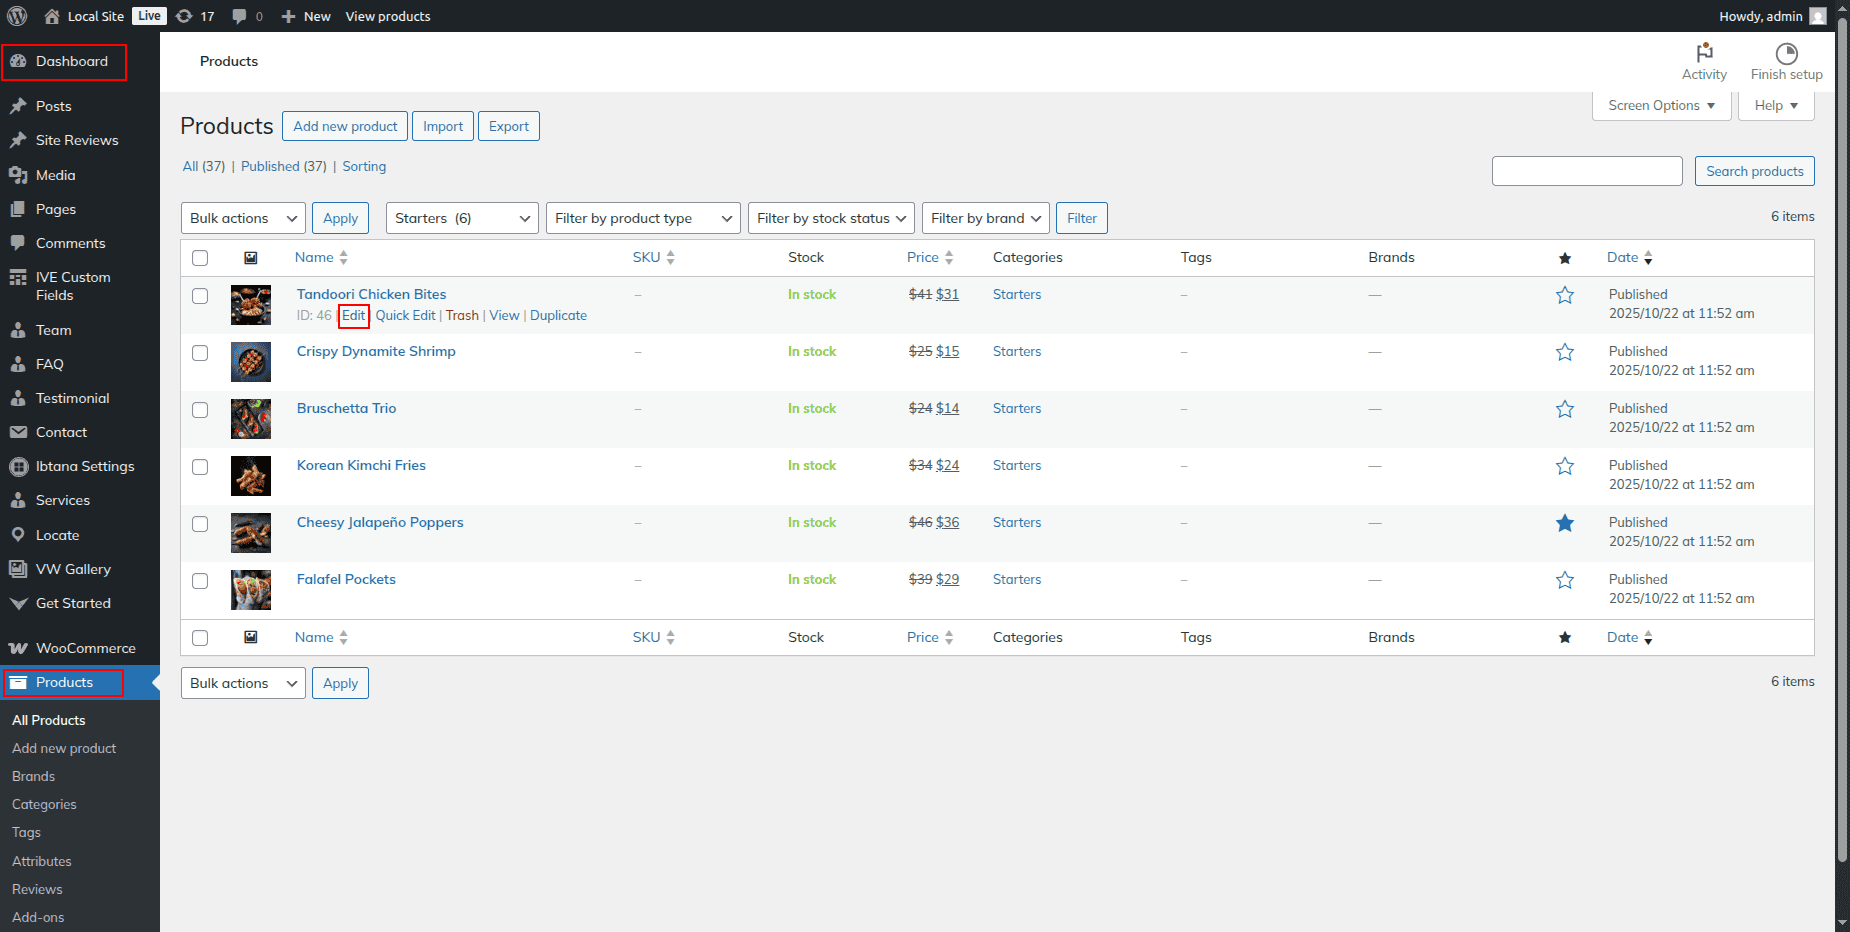
Task: Click the Add new product button
Action: (x=345, y=126)
